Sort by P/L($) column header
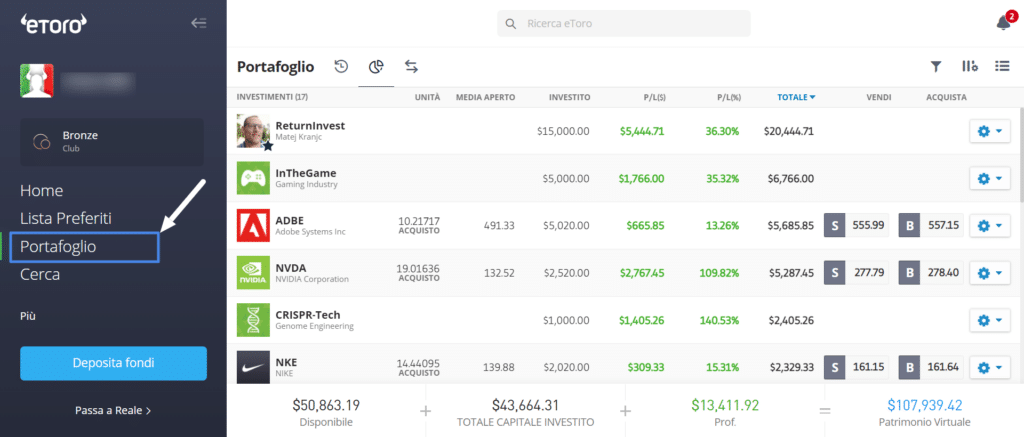This screenshot has width=1024, height=437. pyautogui.click(x=653, y=97)
